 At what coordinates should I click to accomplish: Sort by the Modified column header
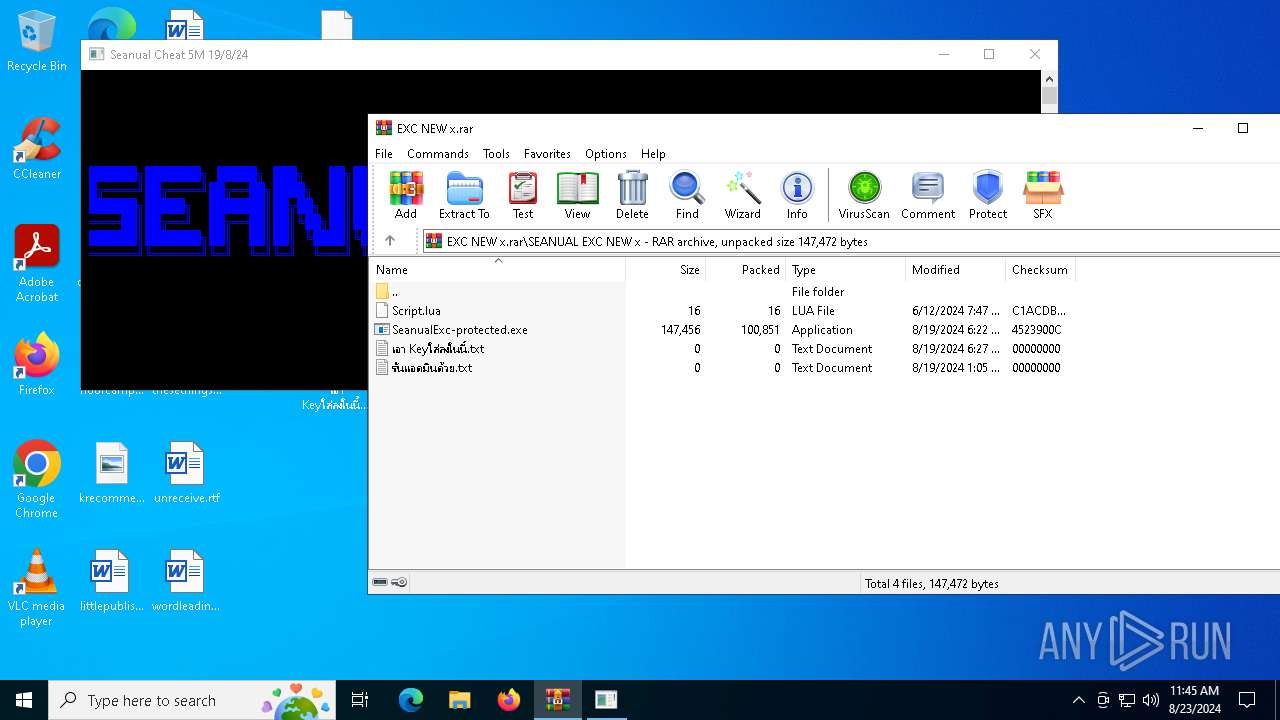click(956, 270)
